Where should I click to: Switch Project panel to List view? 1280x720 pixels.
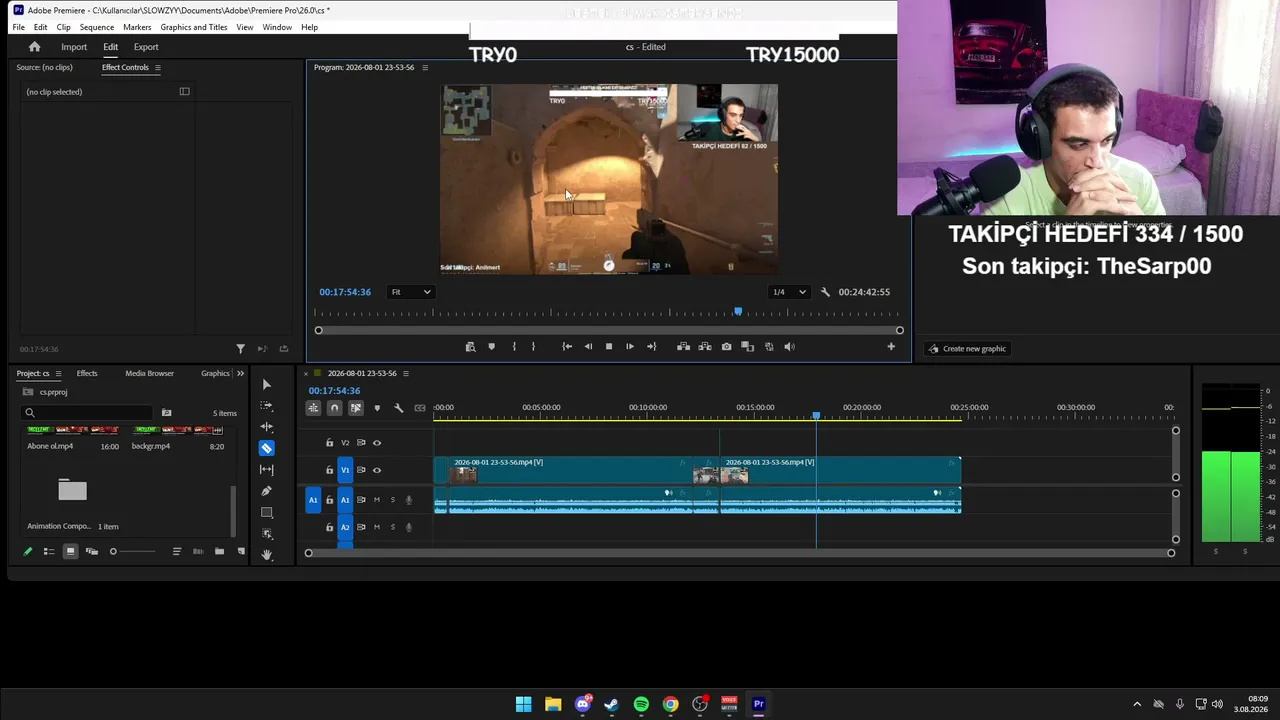(x=48, y=552)
